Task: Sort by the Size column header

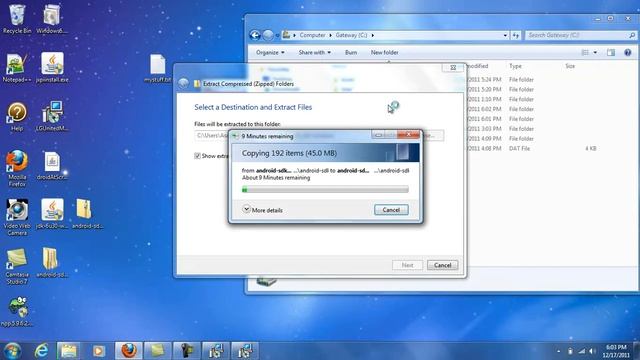Action: 570,66
